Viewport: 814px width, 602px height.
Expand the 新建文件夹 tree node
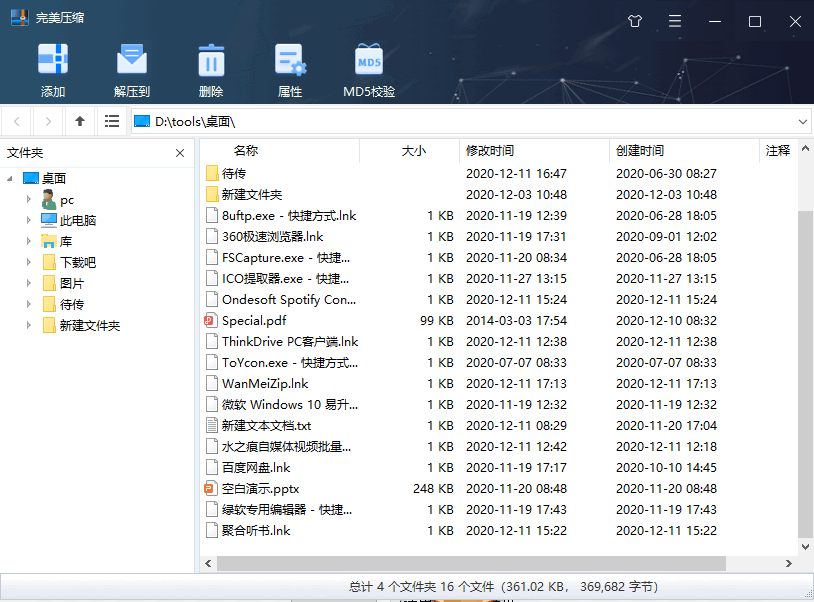[29, 325]
